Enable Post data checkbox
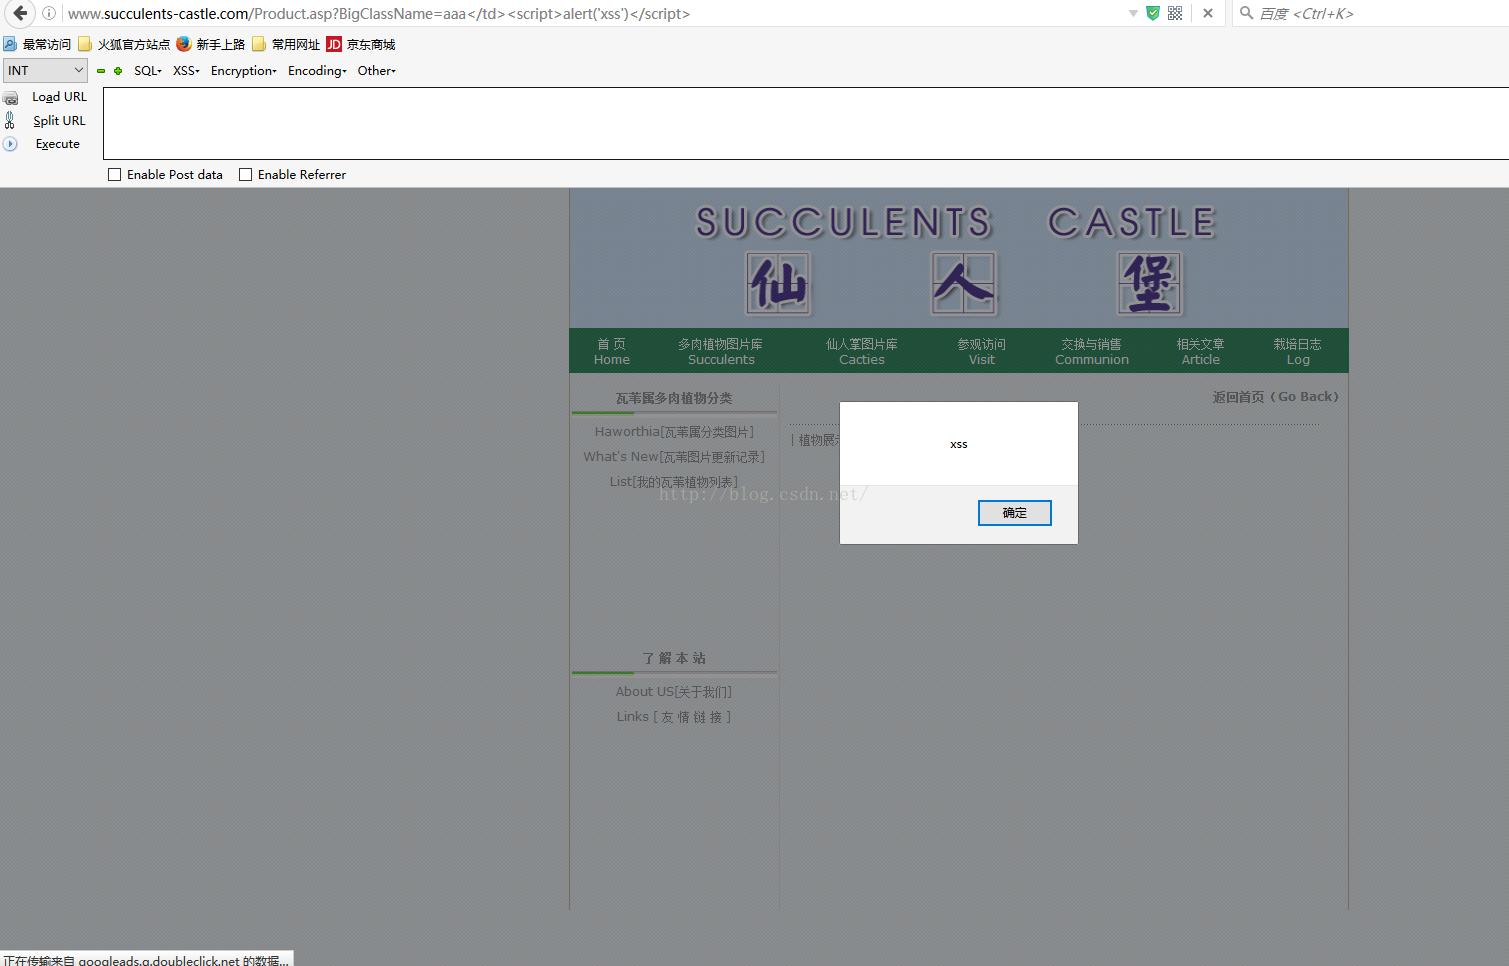 tap(115, 174)
